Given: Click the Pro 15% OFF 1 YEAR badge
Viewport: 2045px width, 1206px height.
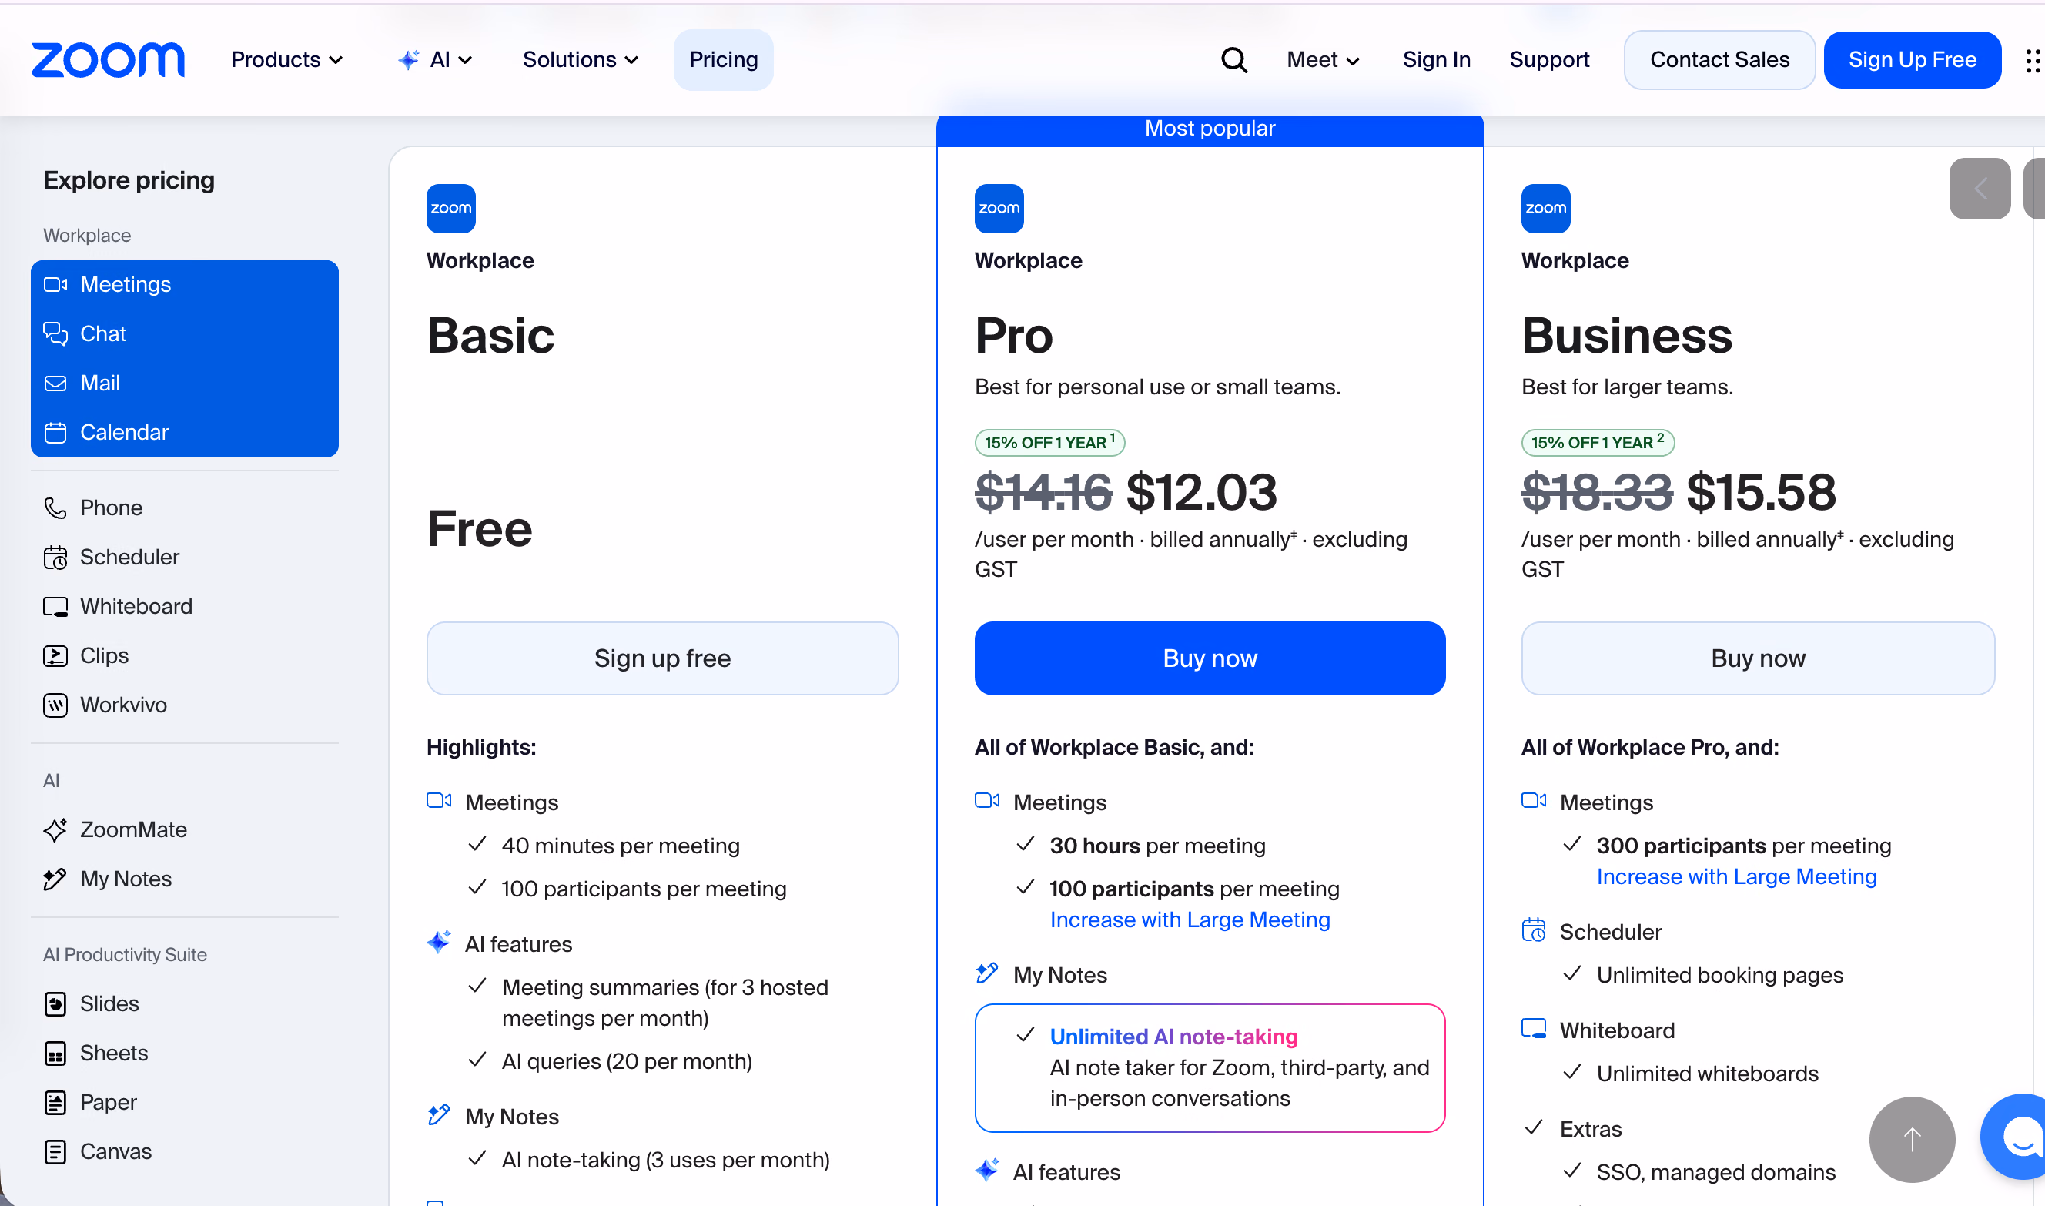Looking at the screenshot, I should 1050,442.
